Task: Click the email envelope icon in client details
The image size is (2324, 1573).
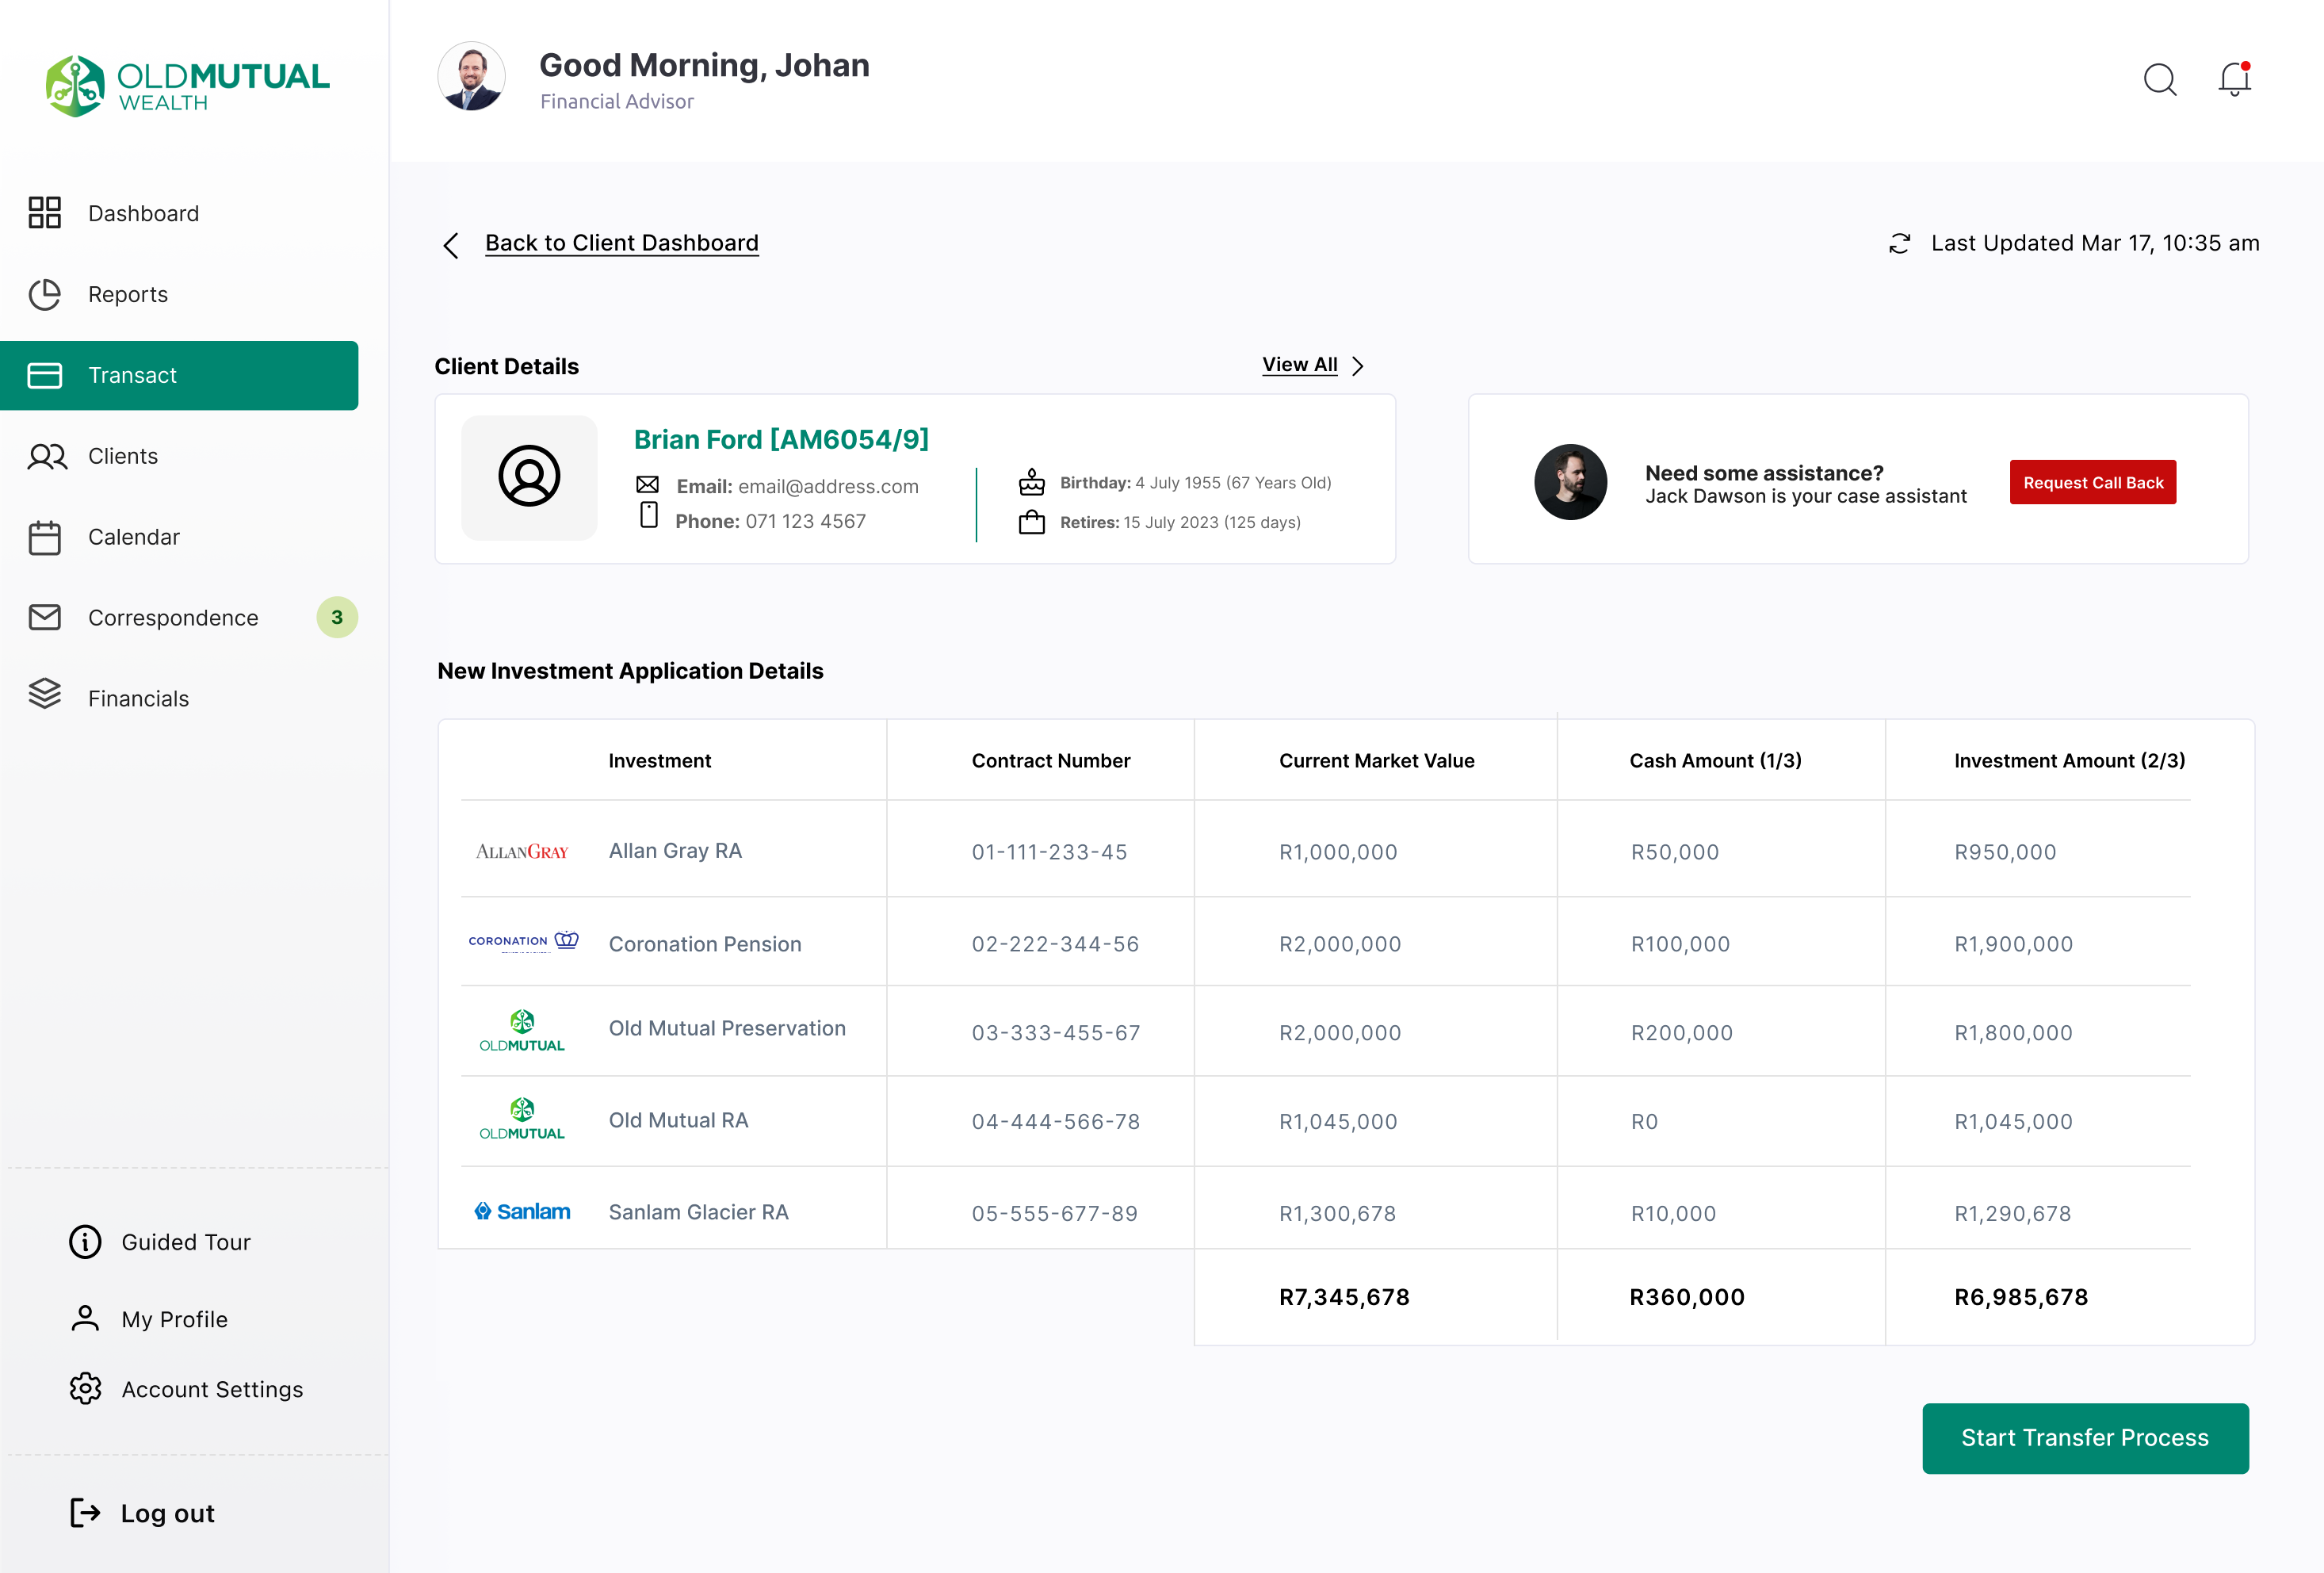Action: point(648,484)
